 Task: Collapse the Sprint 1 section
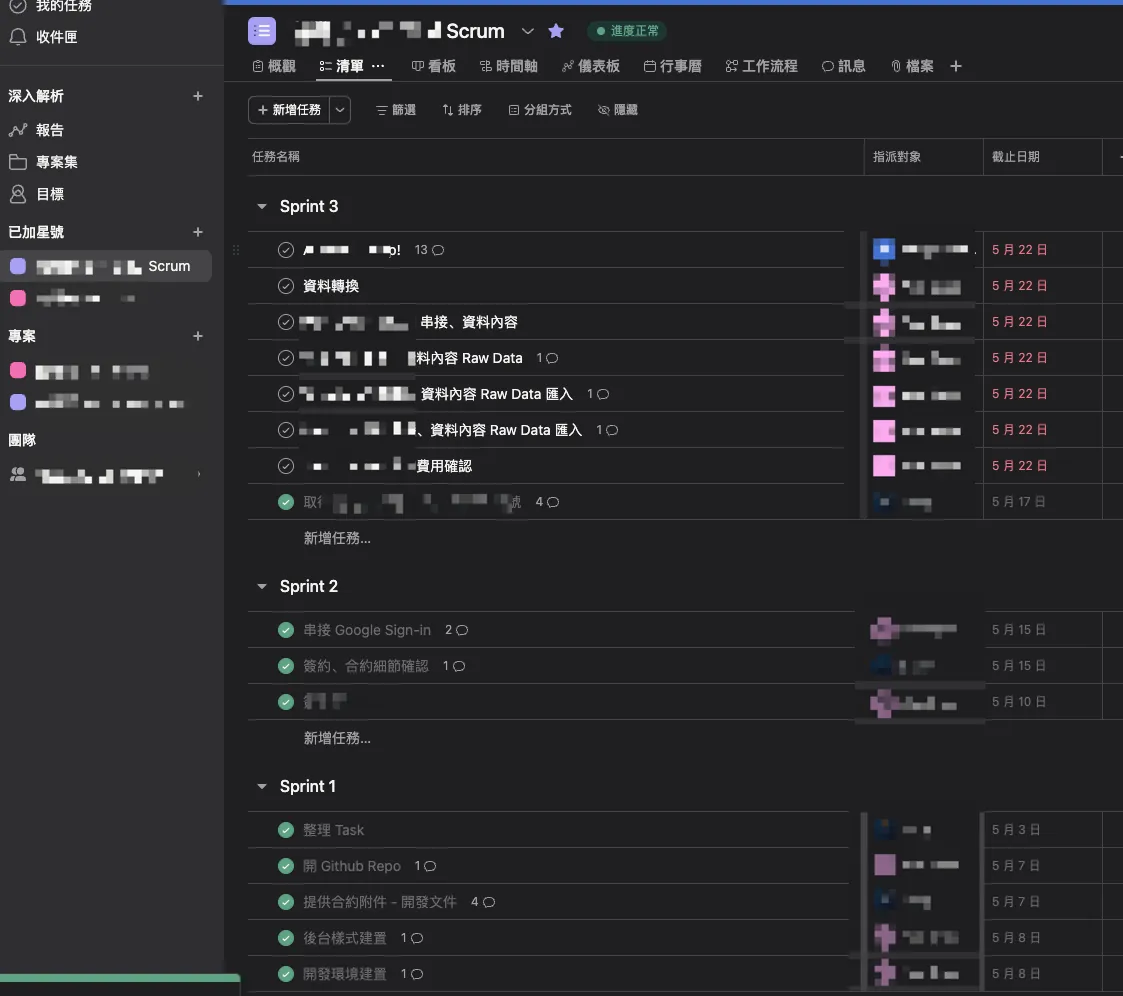tap(262, 786)
